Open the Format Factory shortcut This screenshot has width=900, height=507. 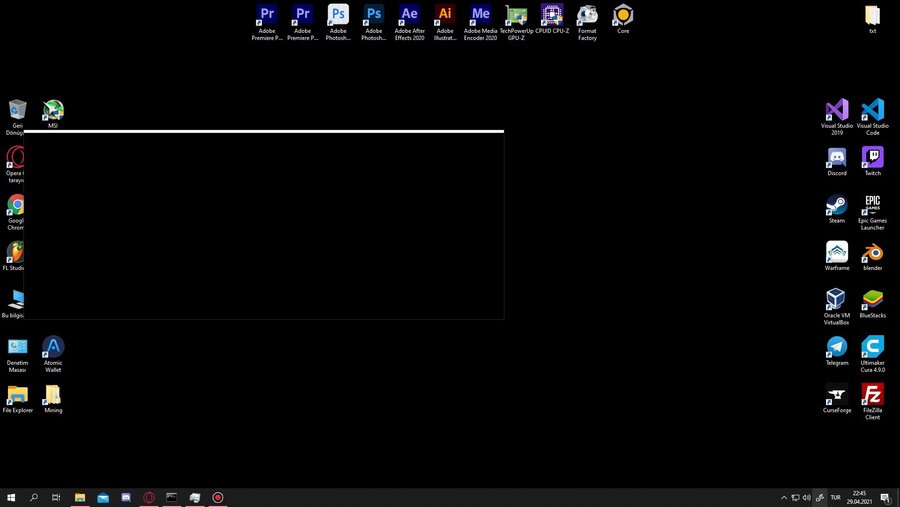[x=587, y=22]
